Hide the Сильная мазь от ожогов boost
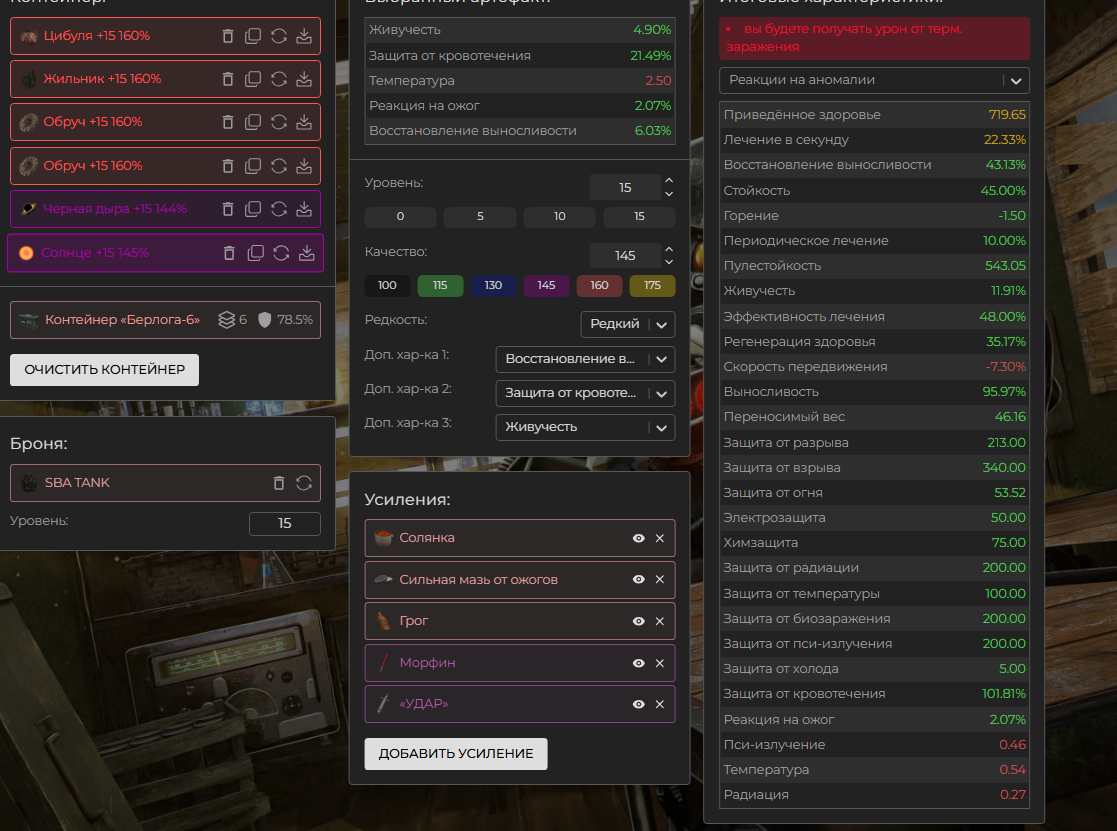 pos(638,580)
